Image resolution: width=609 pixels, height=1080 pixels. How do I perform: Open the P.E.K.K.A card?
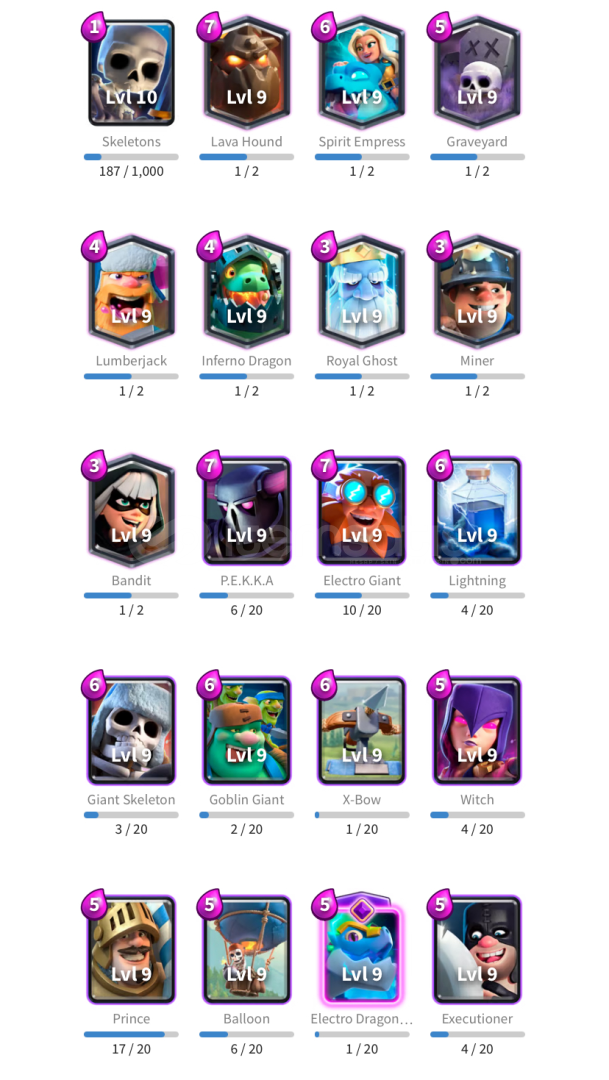click(247, 511)
